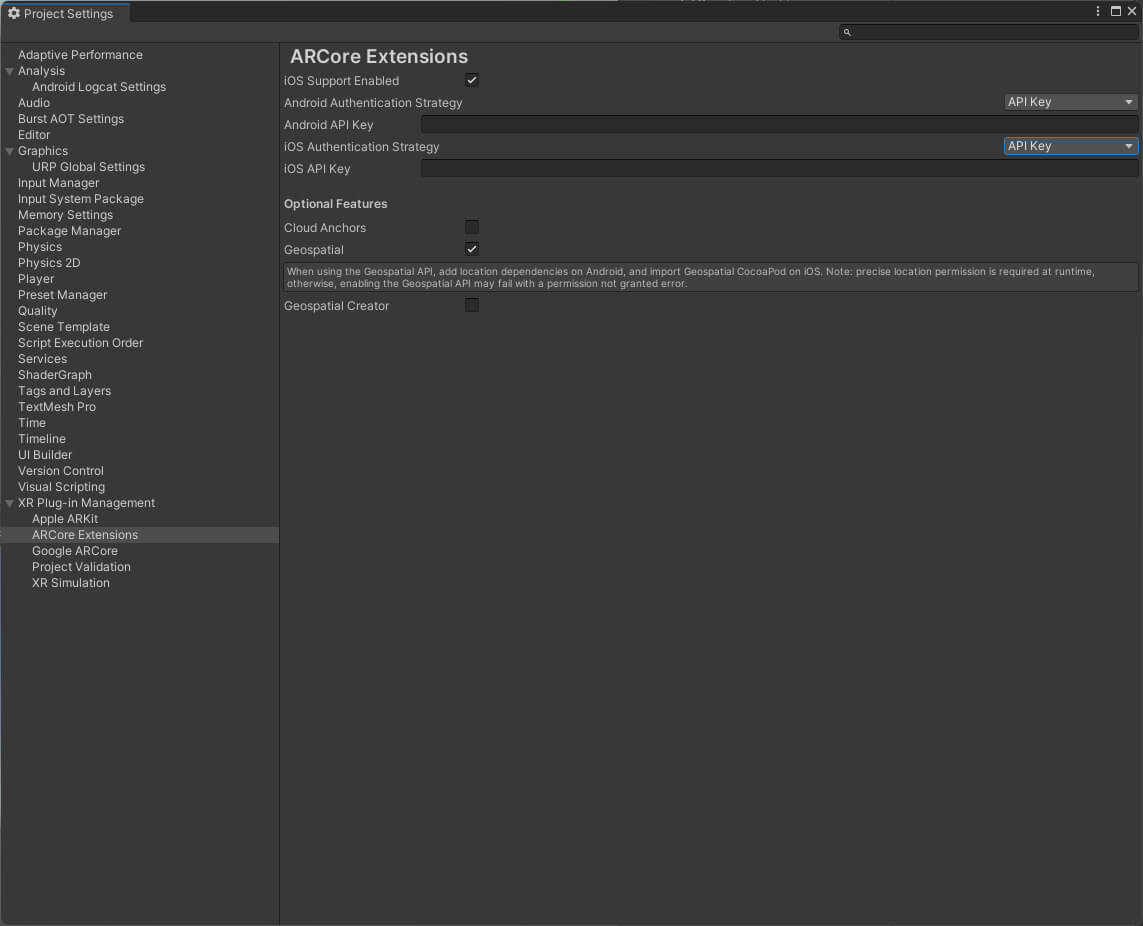The height and width of the screenshot is (926, 1143).
Task: Open XR Simulation settings
Action: (71, 584)
